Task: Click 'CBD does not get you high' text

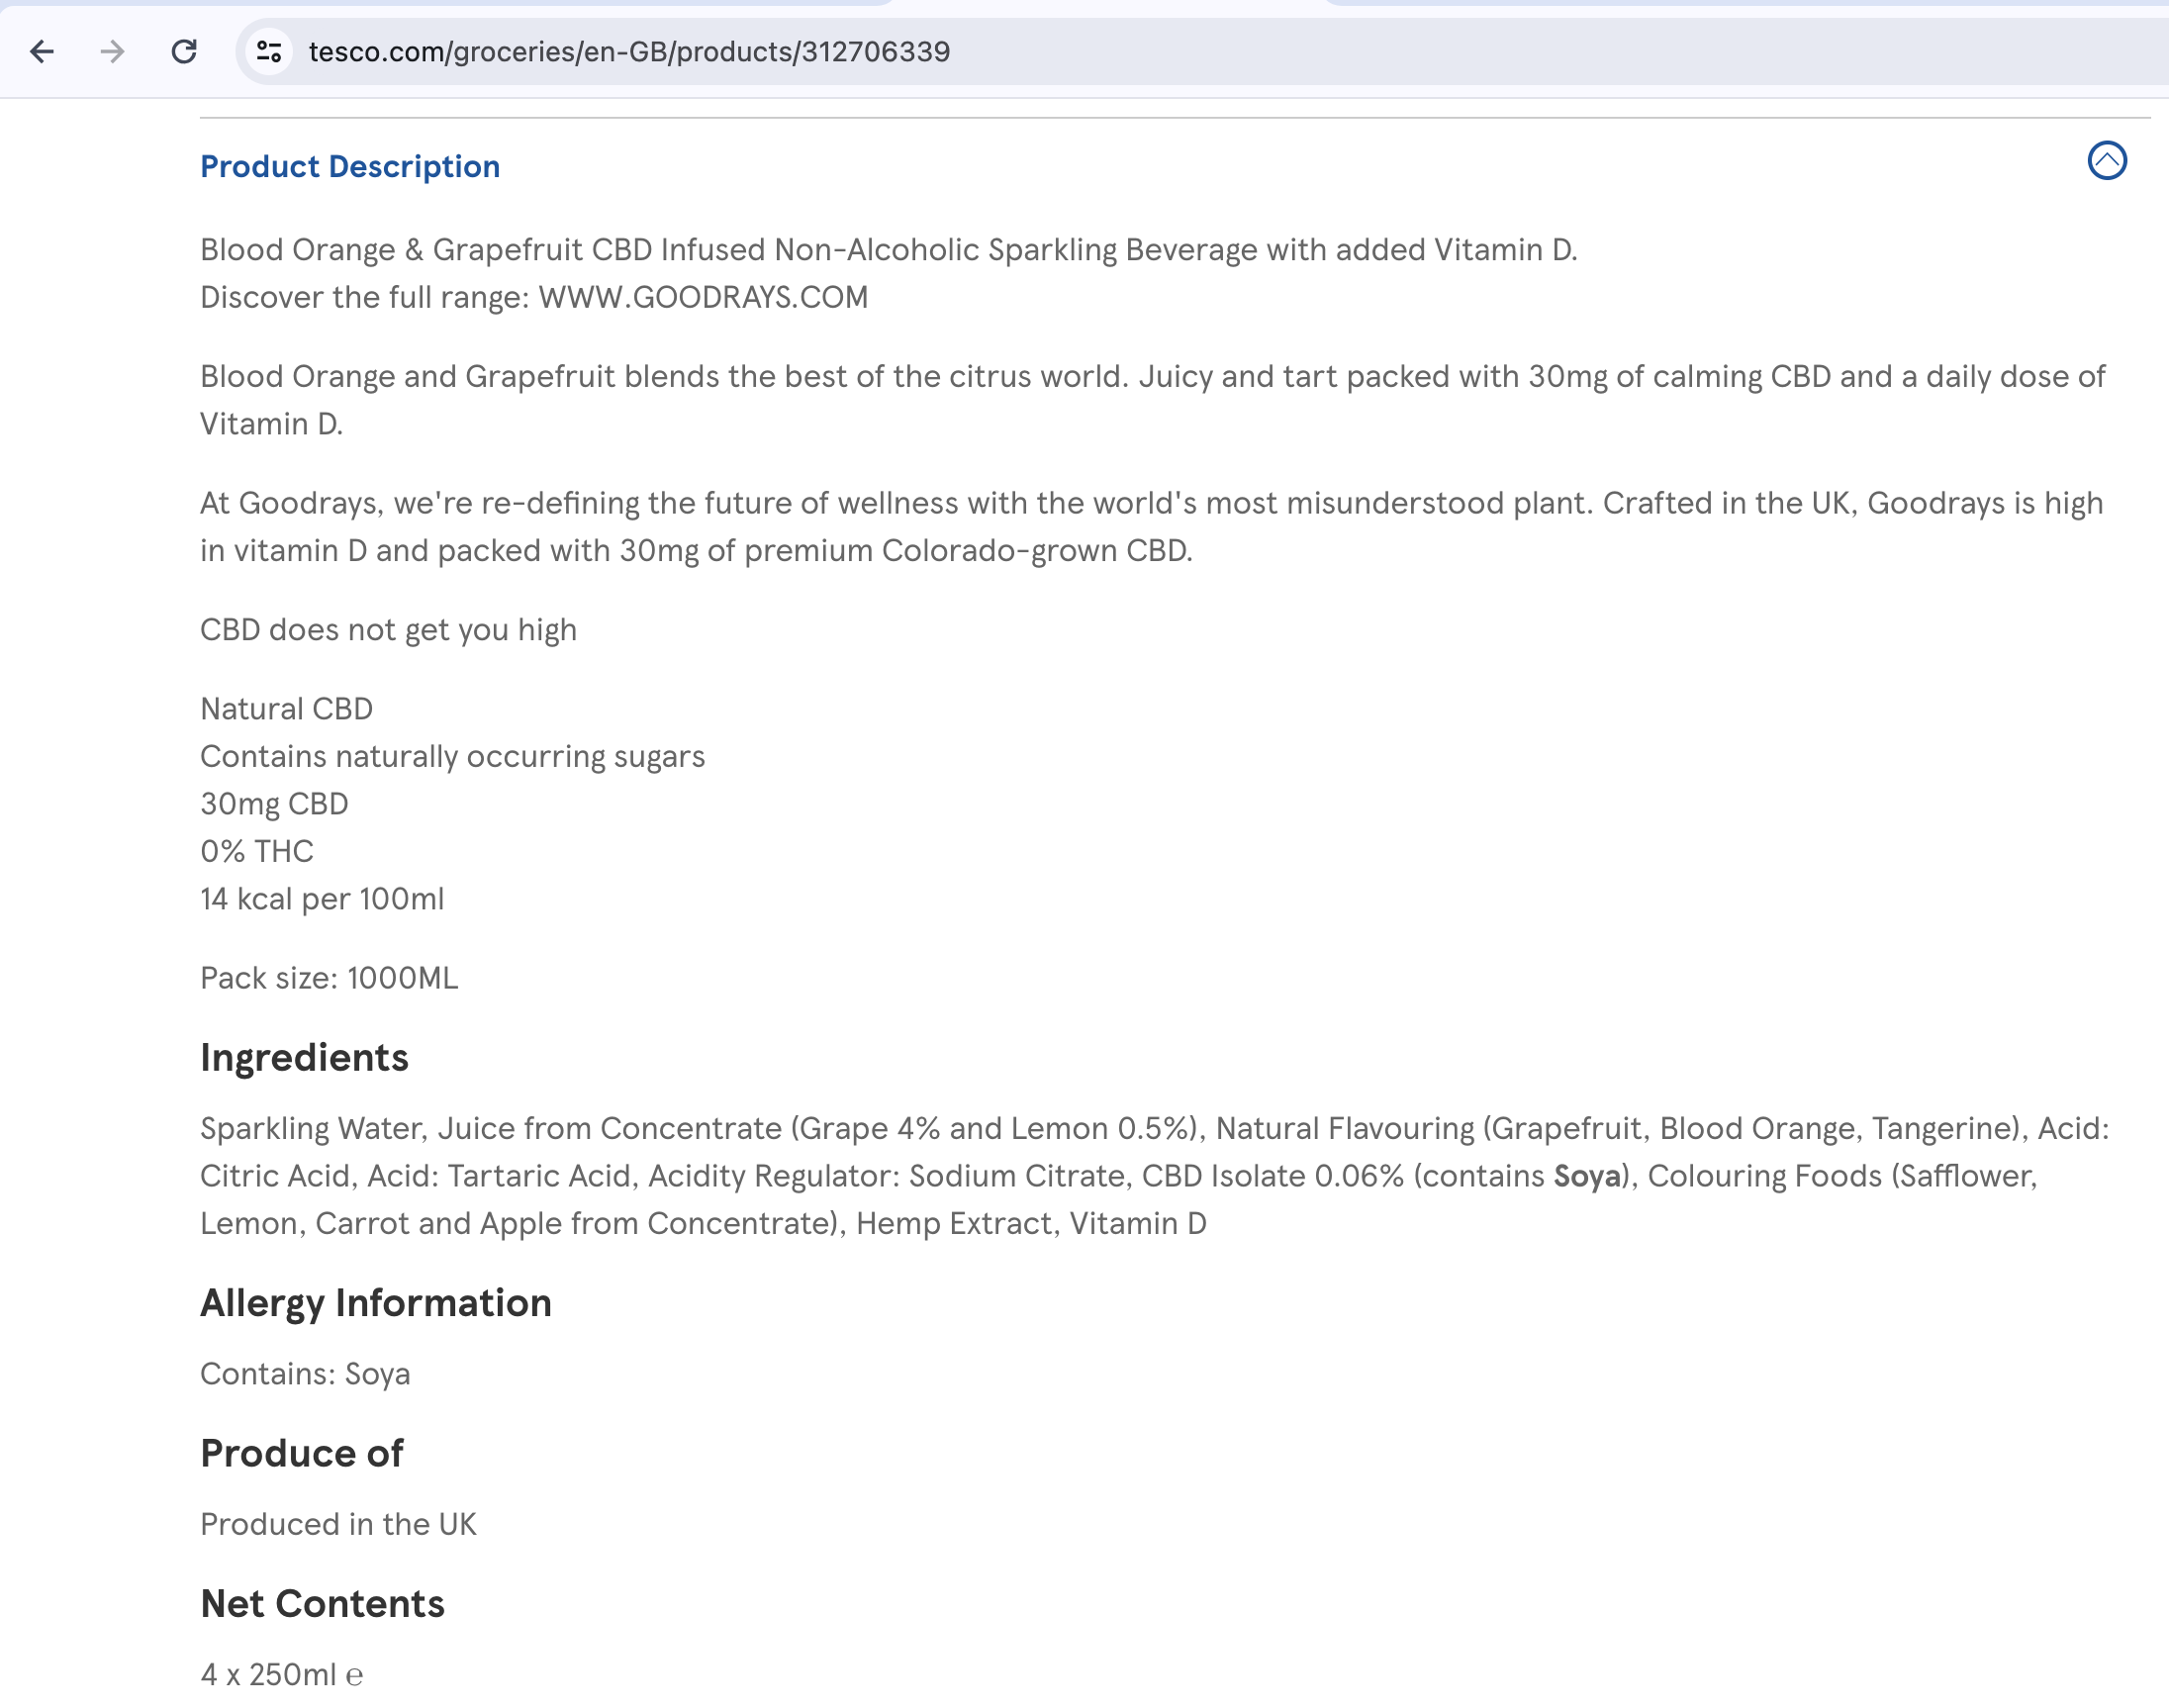Action: 388,630
